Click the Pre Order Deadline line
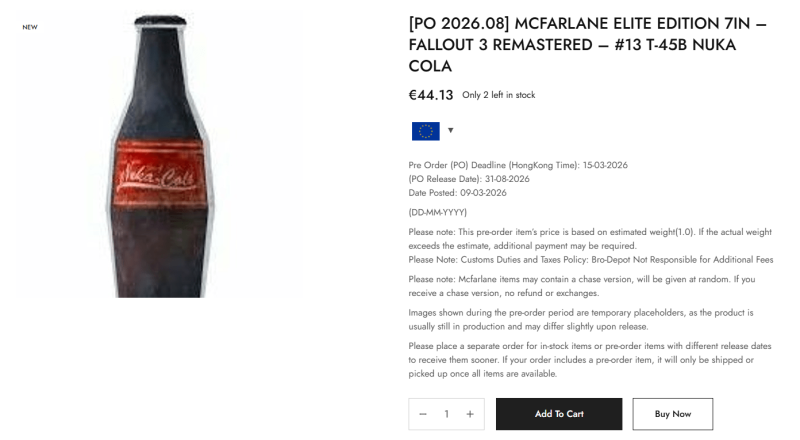The width and height of the screenshot is (800, 440). [518, 165]
